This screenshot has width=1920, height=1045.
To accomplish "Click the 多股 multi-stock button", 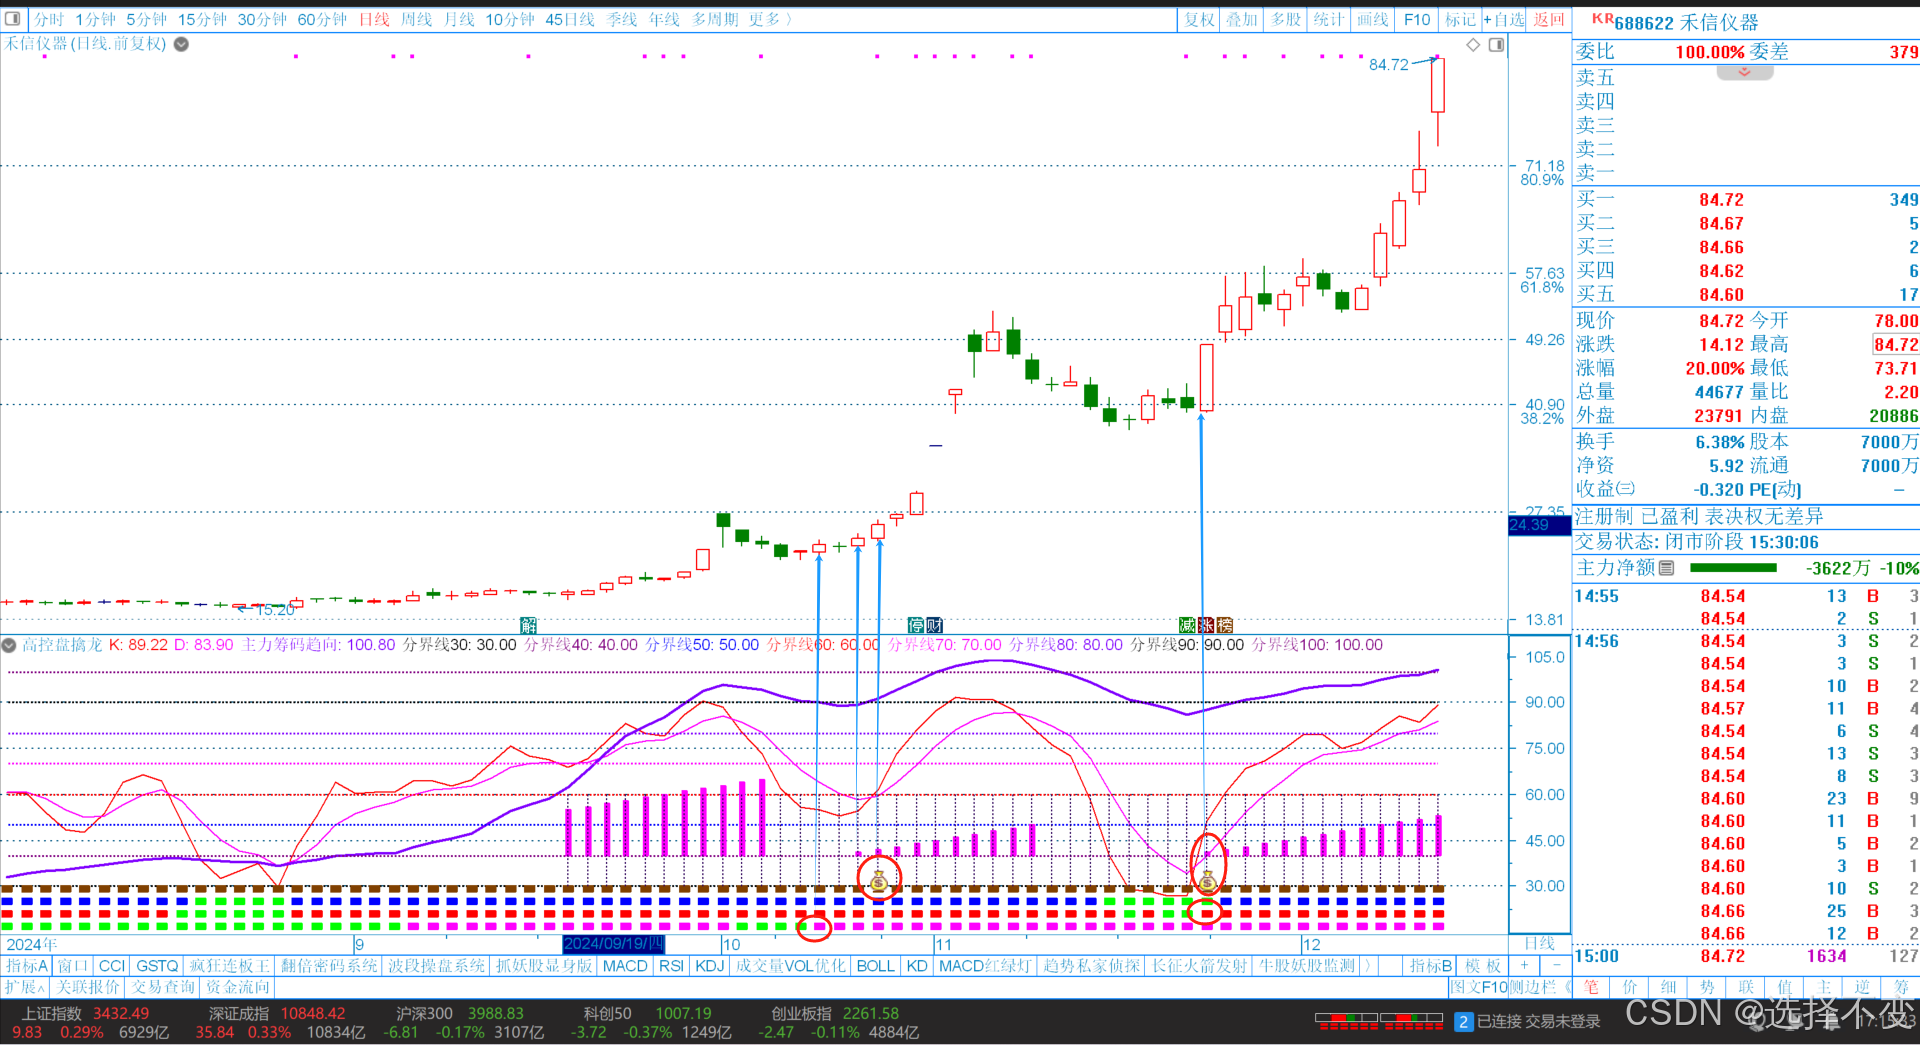I will pyautogui.click(x=1285, y=19).
